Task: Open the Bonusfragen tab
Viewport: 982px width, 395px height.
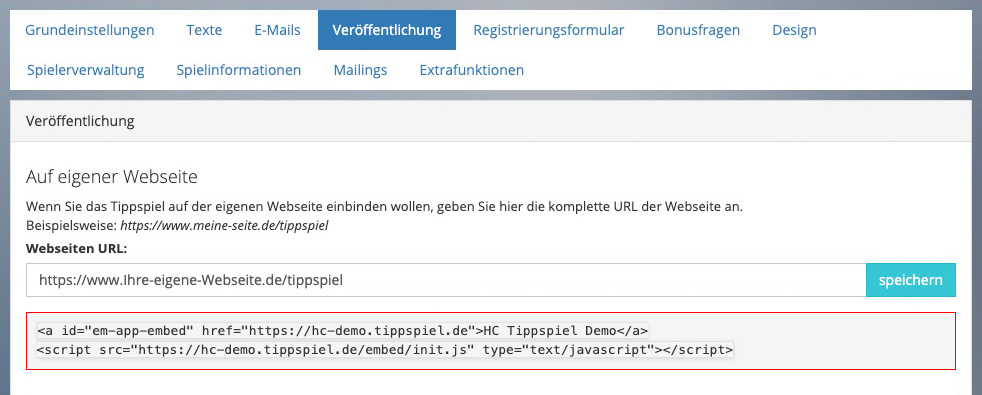Action: click(698, 30)
